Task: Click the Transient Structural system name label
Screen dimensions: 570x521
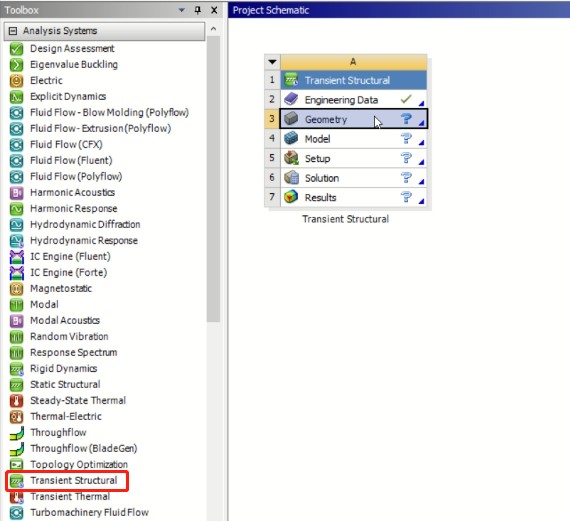Action: click(346, 219)
